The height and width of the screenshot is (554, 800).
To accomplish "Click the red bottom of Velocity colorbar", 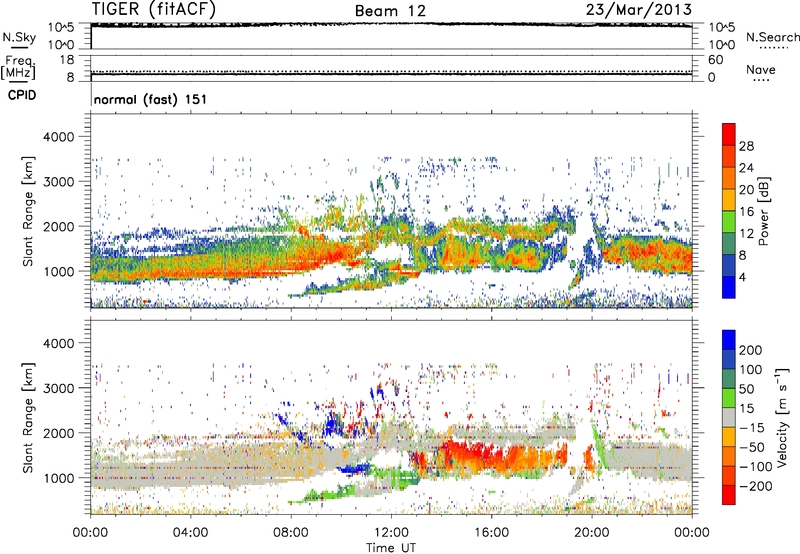I will coord(729,495).
